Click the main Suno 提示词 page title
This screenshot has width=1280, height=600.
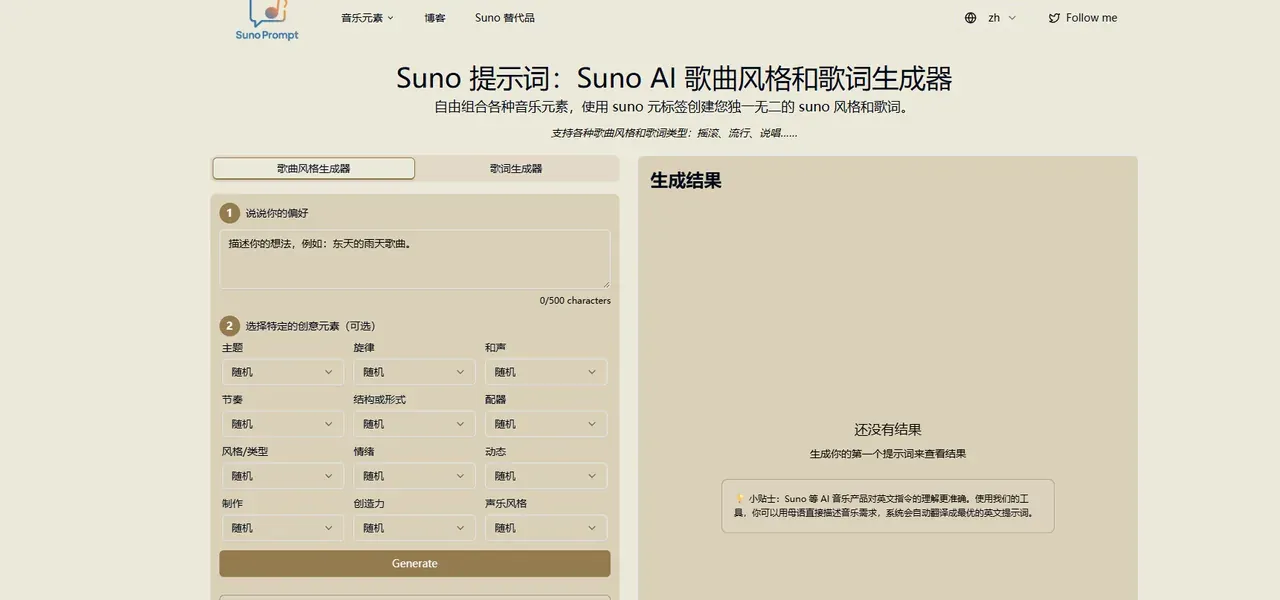pyautogui.click(x=674, y=78)
